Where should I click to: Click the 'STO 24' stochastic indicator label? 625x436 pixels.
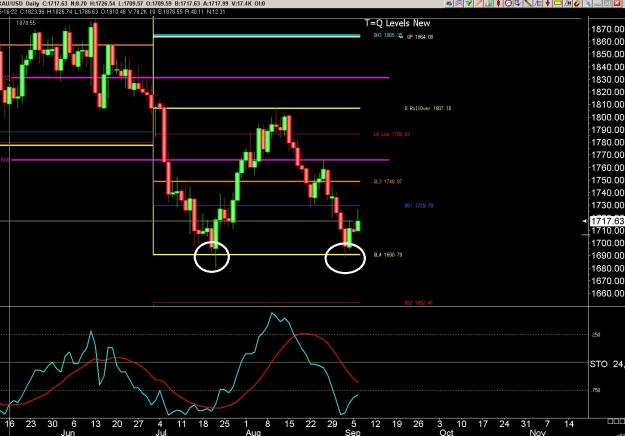[x=607, y=364]
